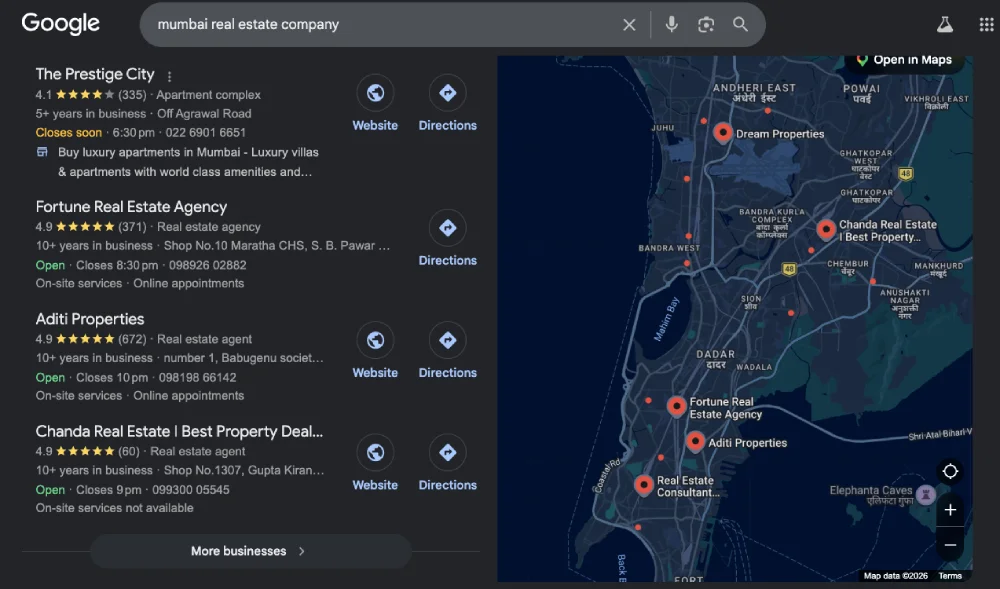Click the Dadar map label
Screen dimensions: 1000x589
point(715,359)
